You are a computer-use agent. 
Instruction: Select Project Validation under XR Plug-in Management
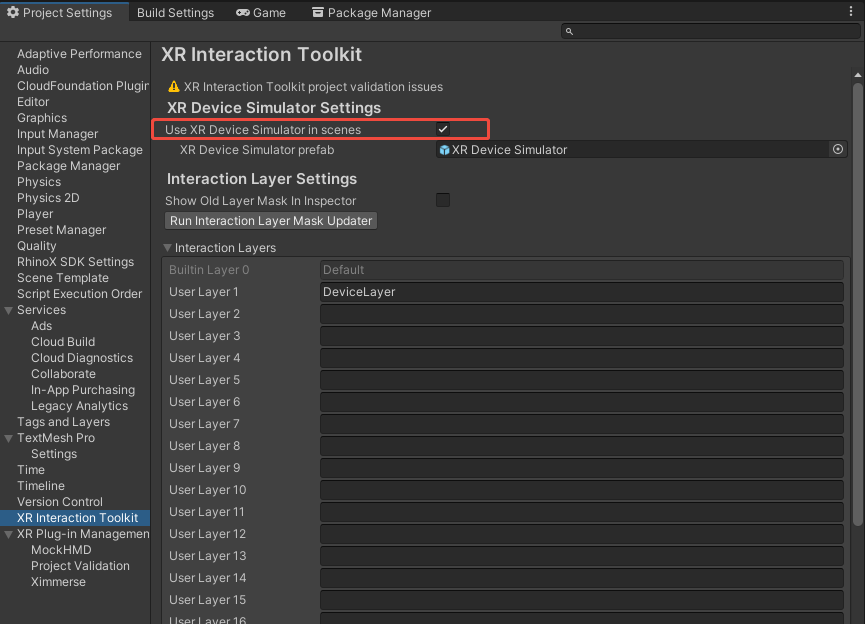tap(81, 566)
